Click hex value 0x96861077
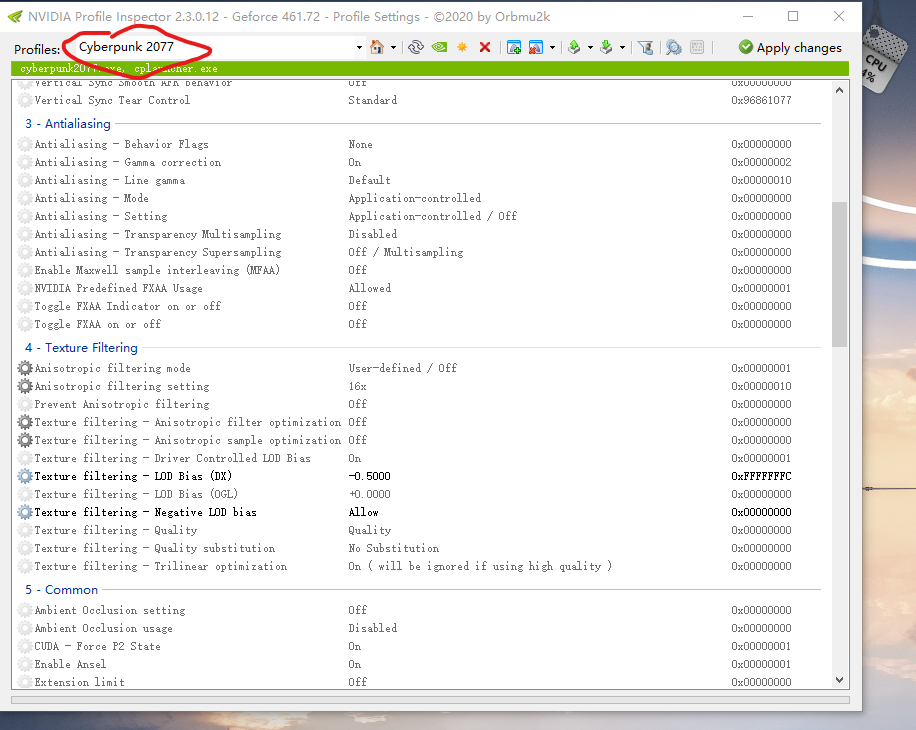Image resolution: width=916 pixels, height=730 pixels. pyautogui.click(x=761, y=100)
